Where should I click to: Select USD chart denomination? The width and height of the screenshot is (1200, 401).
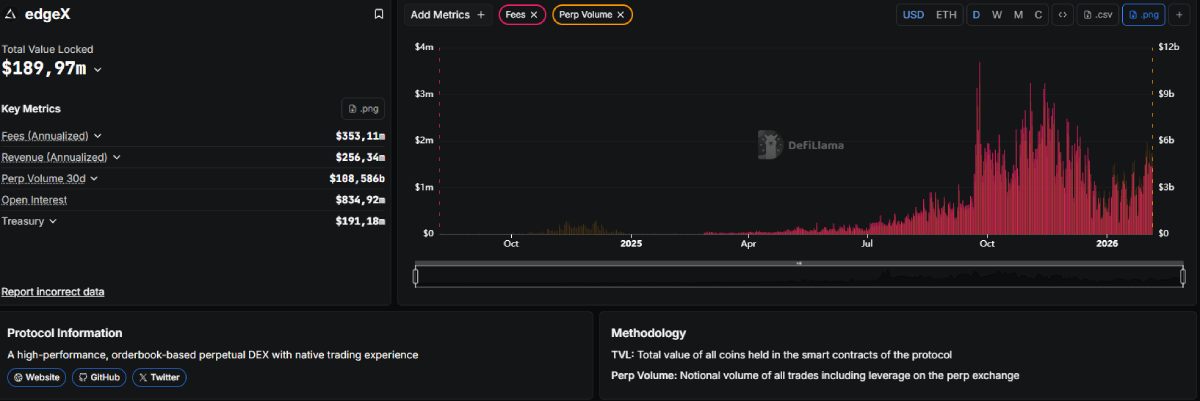click(913, 15)
